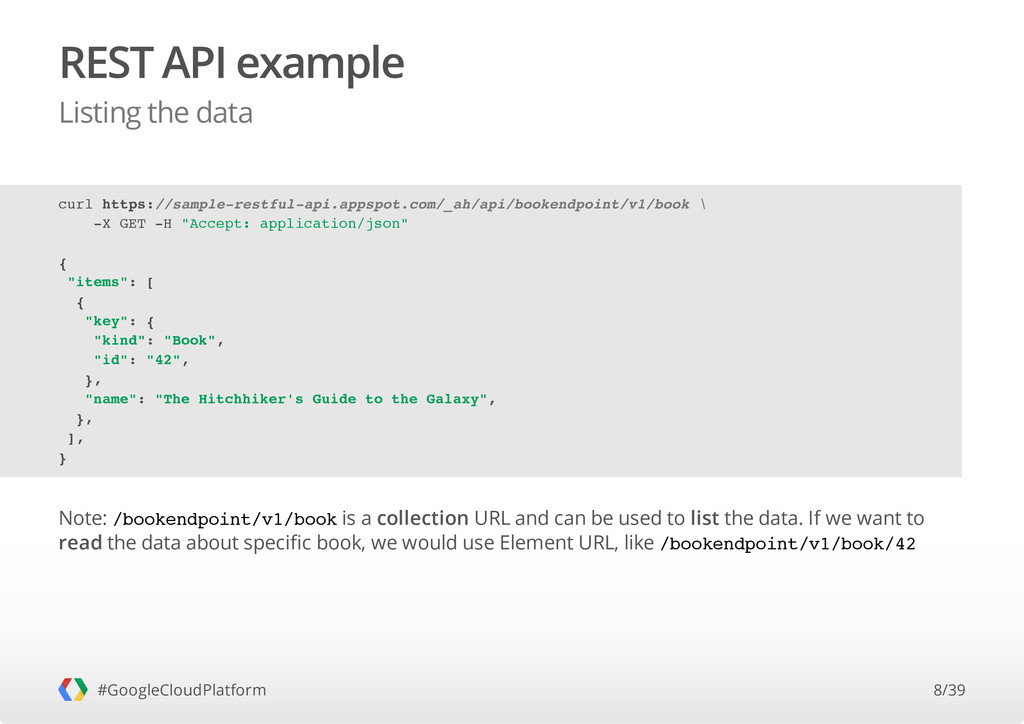Click the Google Cloud Platform hexagon logo
The image size is (1024, 724).
pos(72,689)
